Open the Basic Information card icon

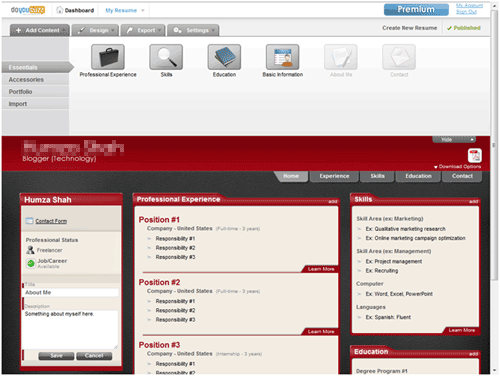click(282, 57)
